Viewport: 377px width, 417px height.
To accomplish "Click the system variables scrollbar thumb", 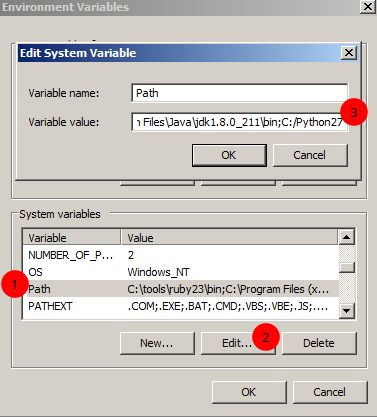I will click(x=347, y=267).
